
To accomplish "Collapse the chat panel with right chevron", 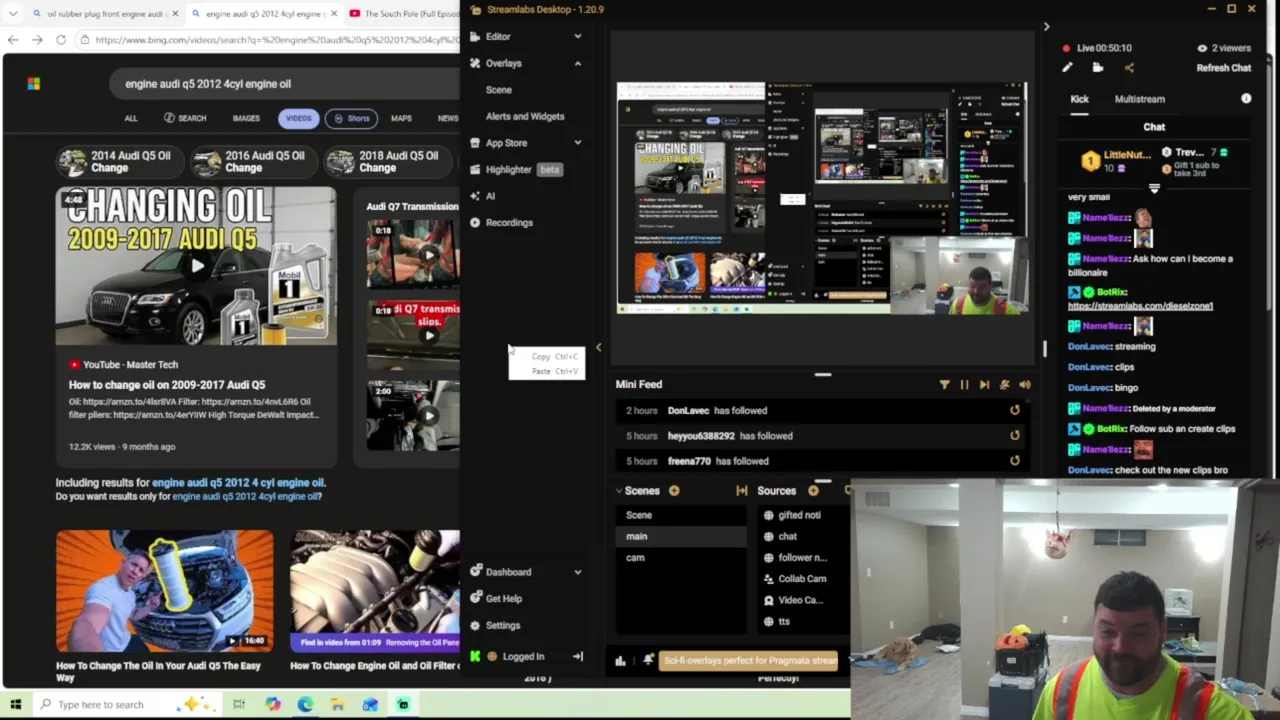I will pyautogui.click(x=1046, y=27).
